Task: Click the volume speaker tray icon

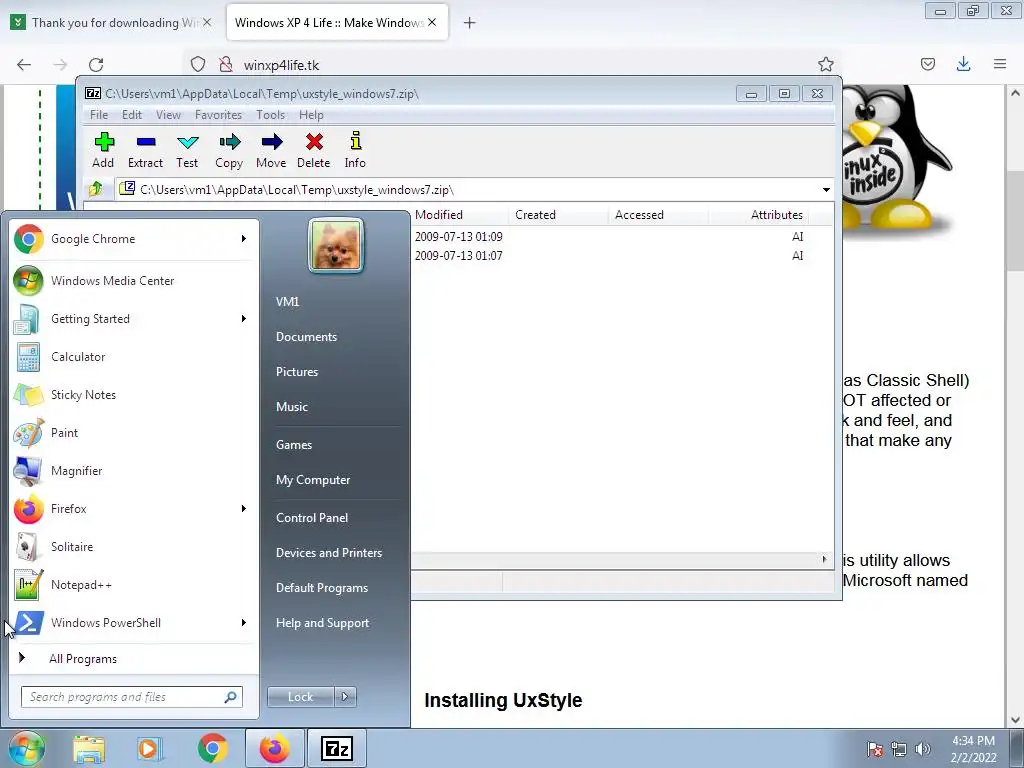Action: click(922, 749)
